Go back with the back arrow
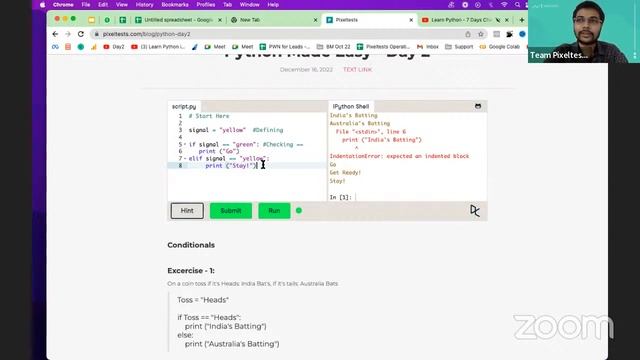Screen dimensions: 640x360 (x=55, y=34)
